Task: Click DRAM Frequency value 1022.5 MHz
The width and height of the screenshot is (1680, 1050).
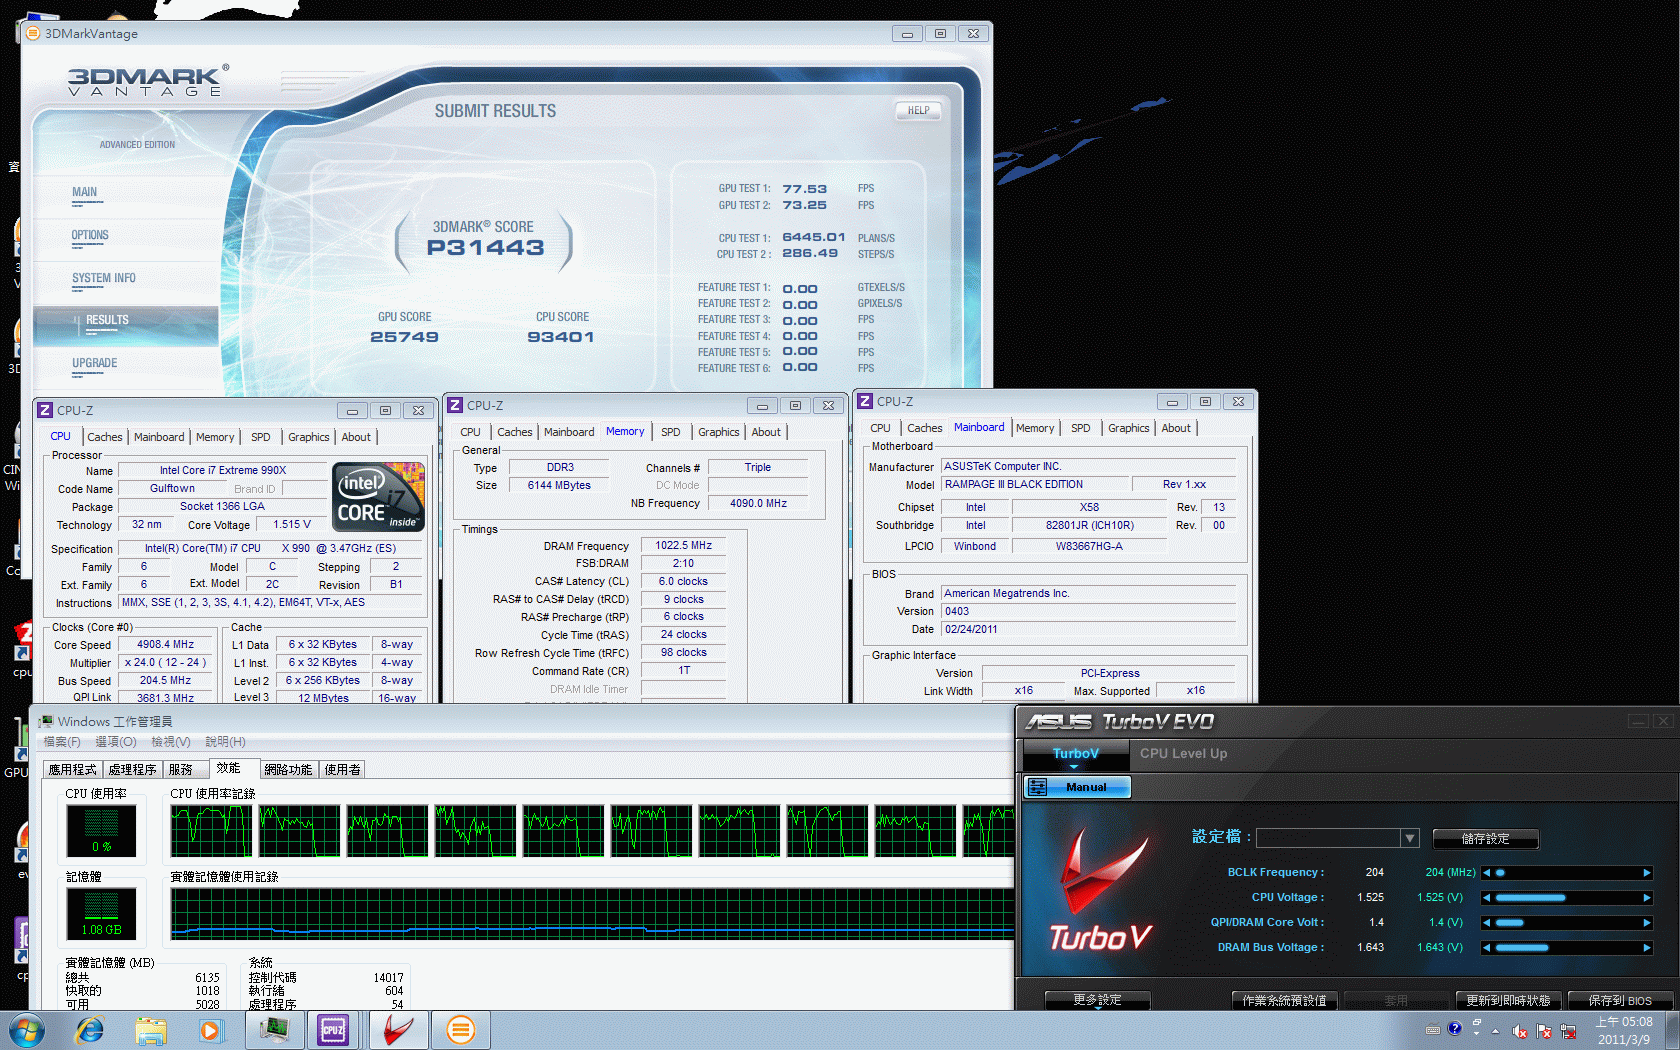Action: [684, 546]
